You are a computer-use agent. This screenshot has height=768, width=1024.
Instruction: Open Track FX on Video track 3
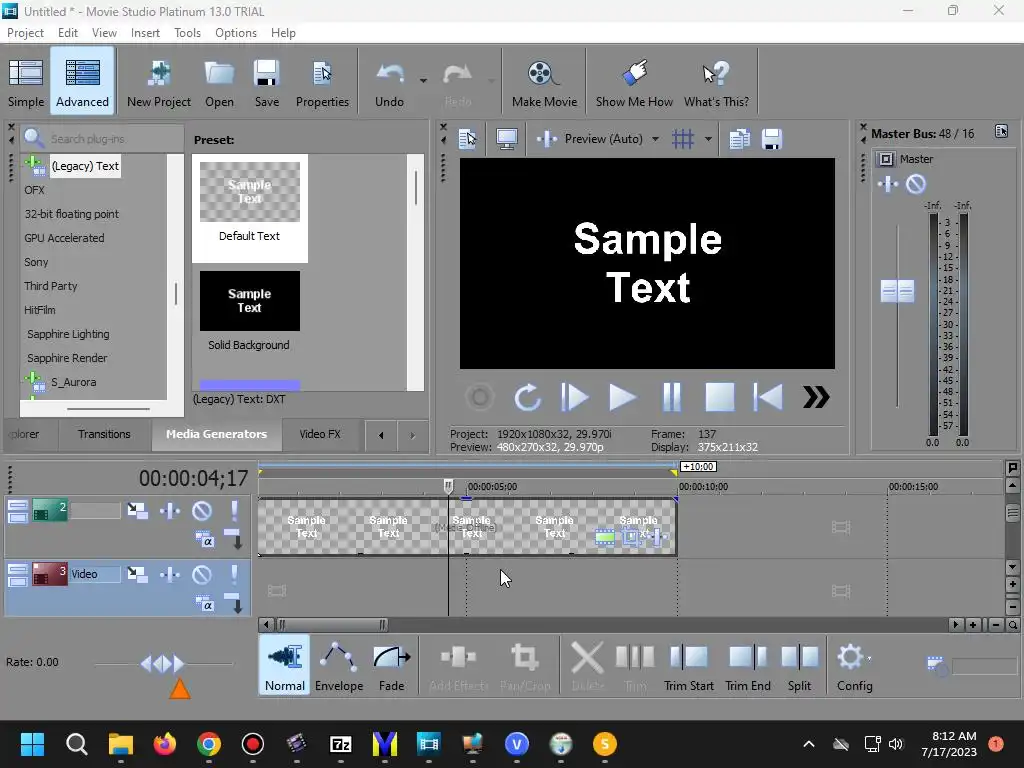click(x=170, y=574)
